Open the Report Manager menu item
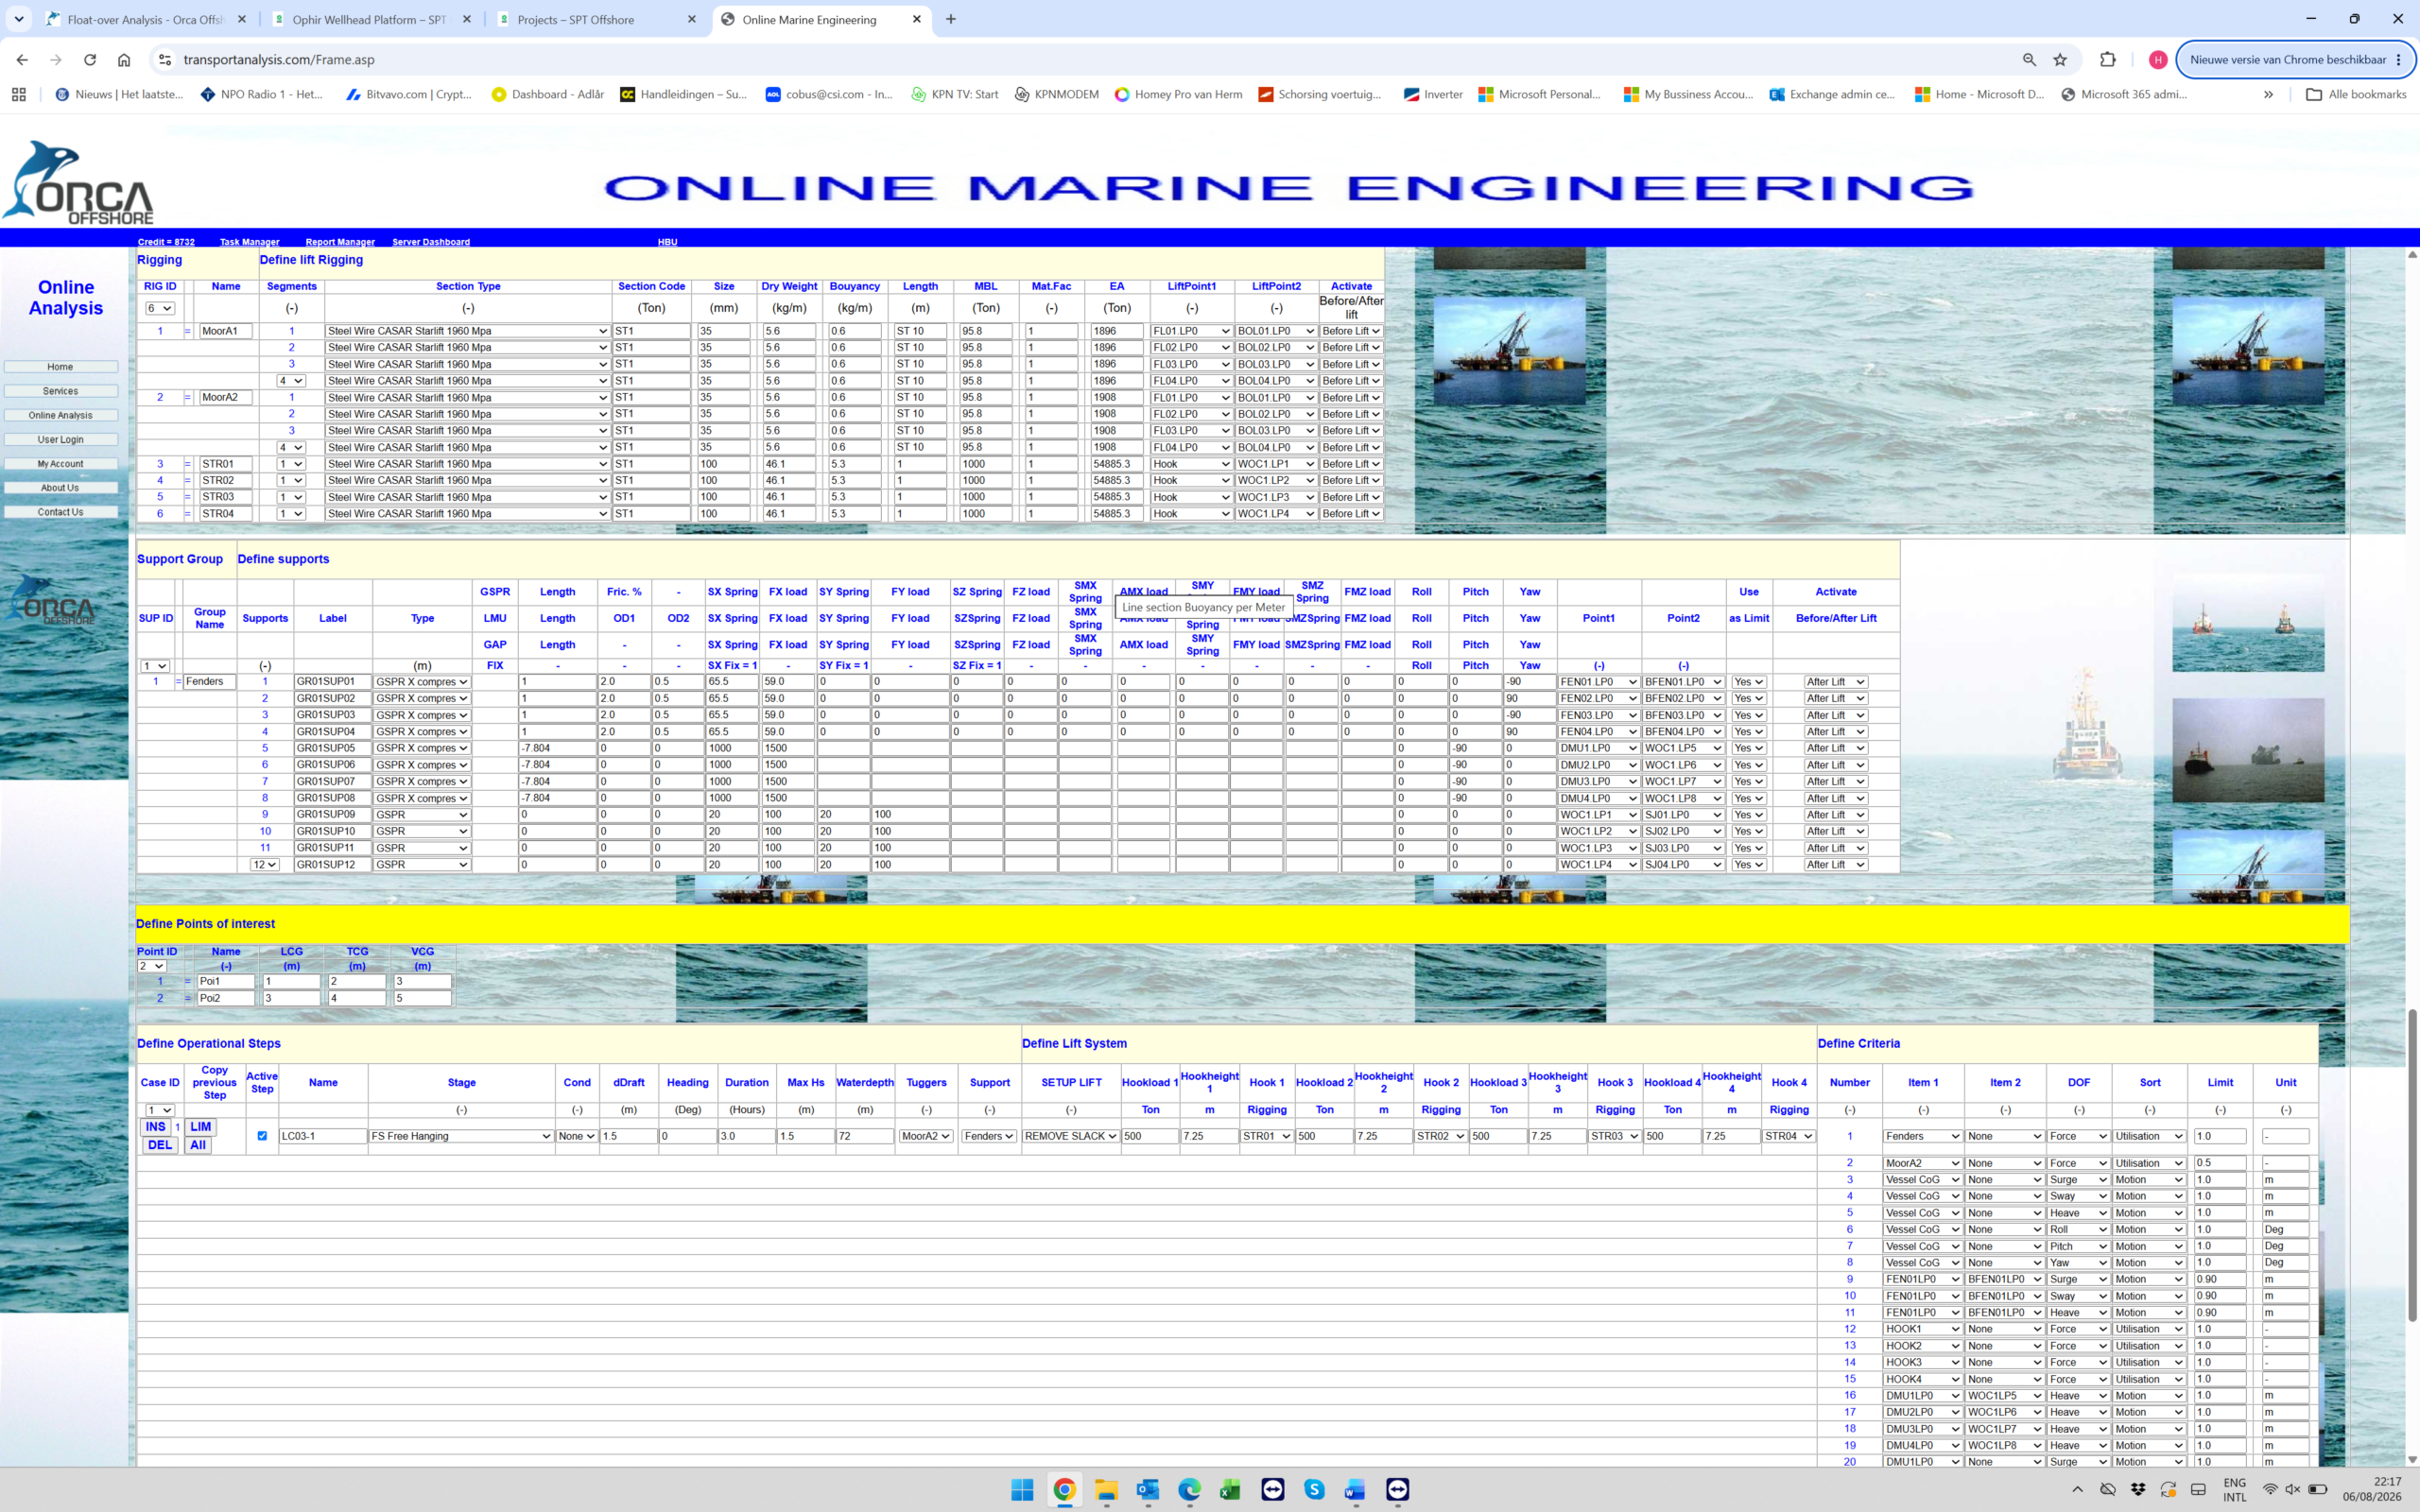The image size is (2420, 1512). click(340, 242)
